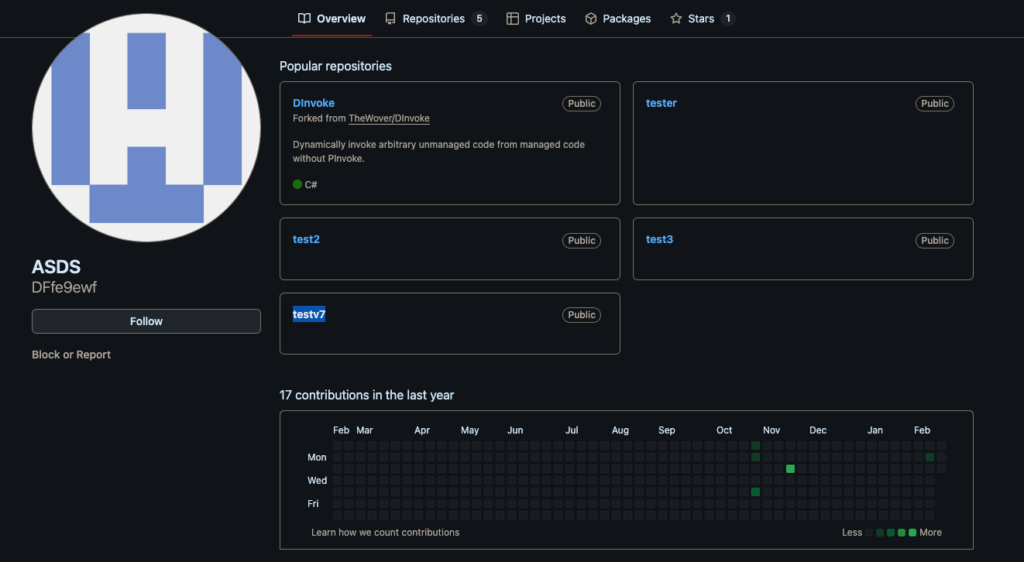Image resolution: width=1024 pixels, height=562 pixels.
Task: Click the Popular repositories heading
Action: [x=336, y=67]
